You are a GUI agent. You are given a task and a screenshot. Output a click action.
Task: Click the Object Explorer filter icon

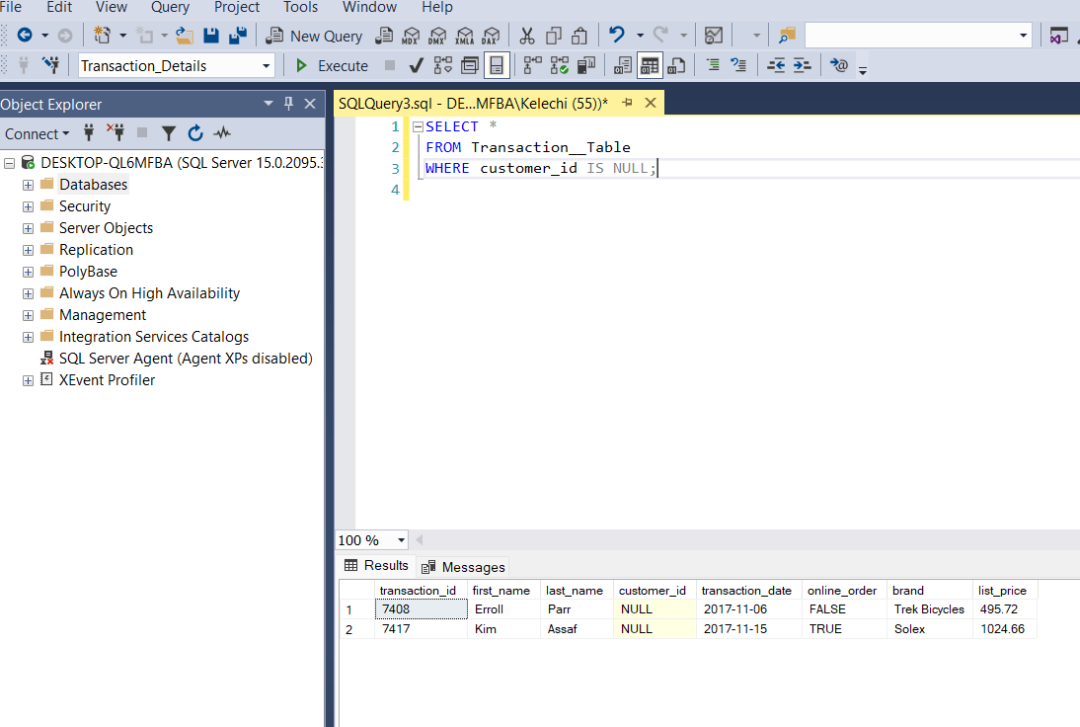tap(169, 134)
